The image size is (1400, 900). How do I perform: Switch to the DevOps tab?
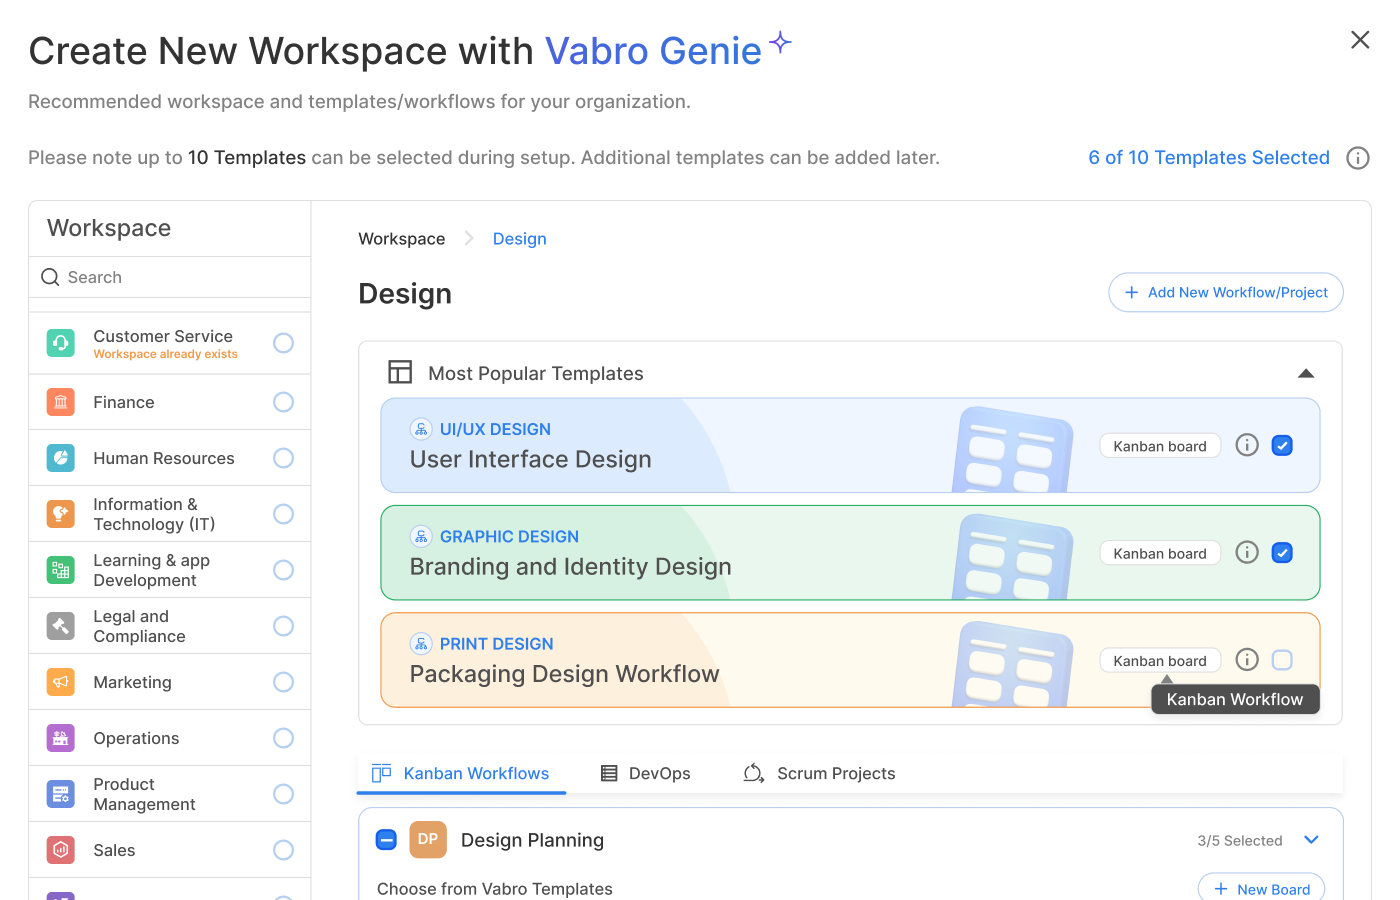tap(645, 773)
